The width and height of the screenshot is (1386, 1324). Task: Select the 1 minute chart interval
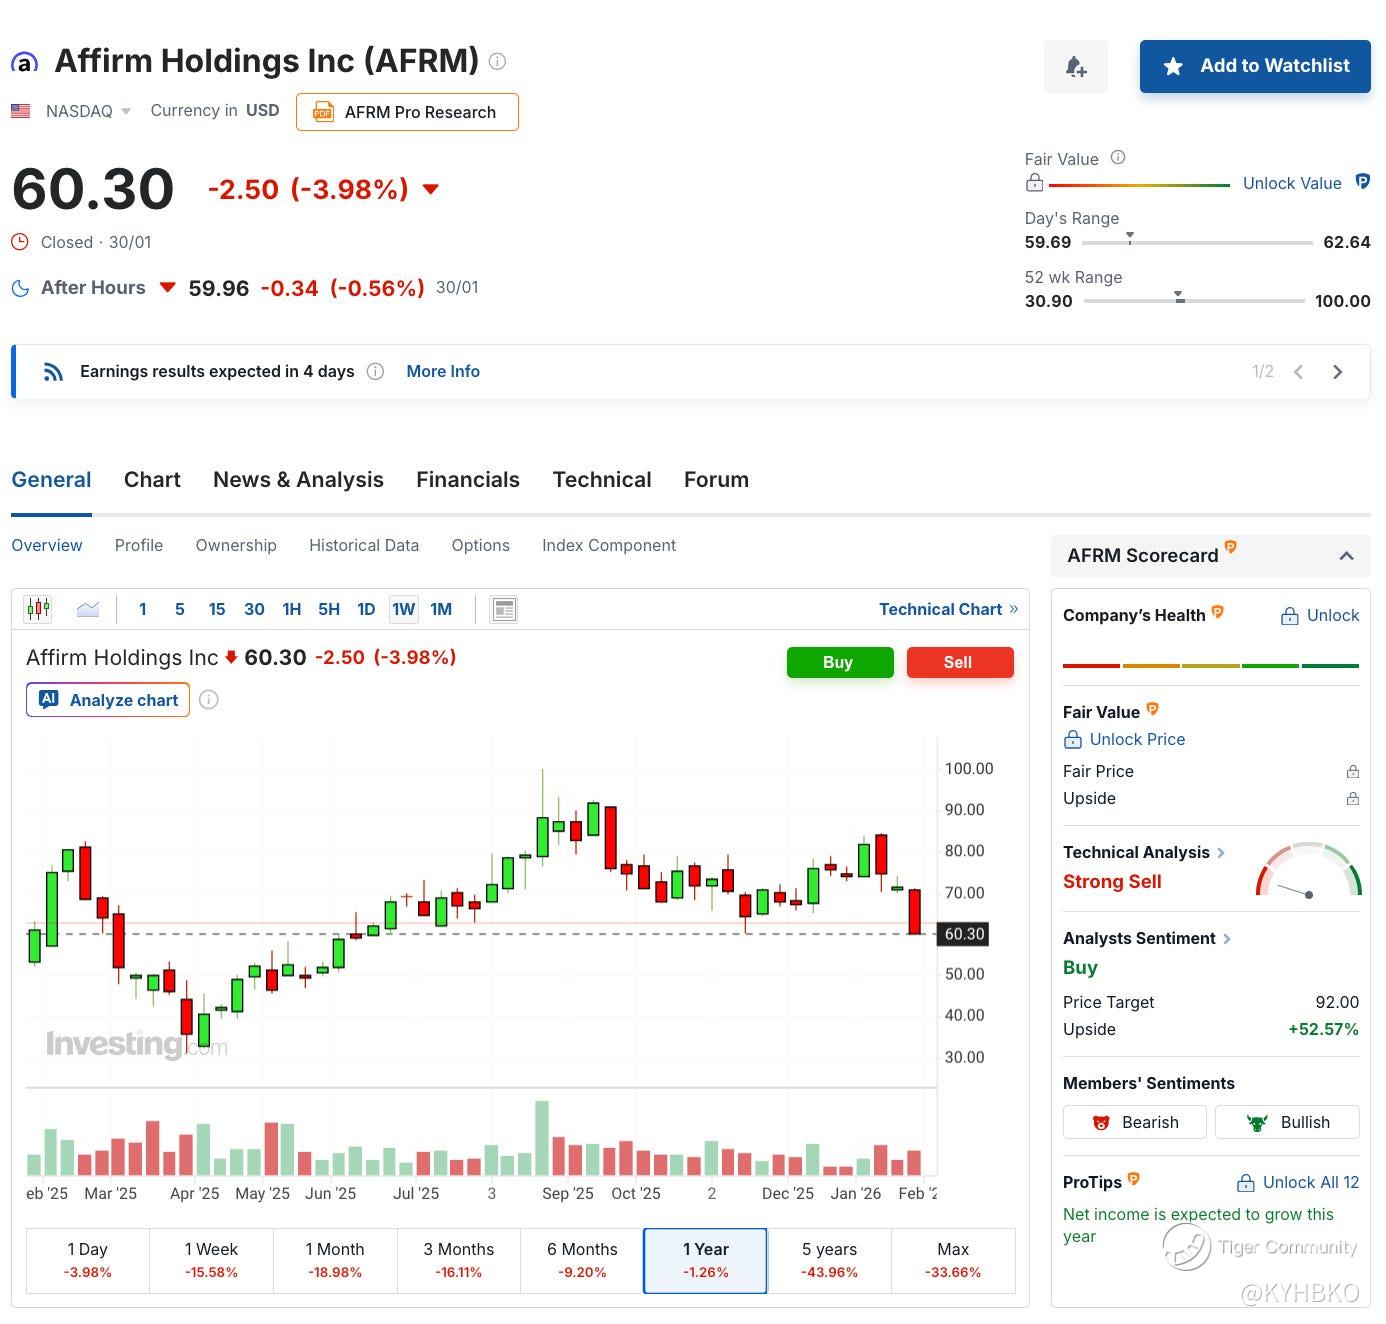click(143, 609)
